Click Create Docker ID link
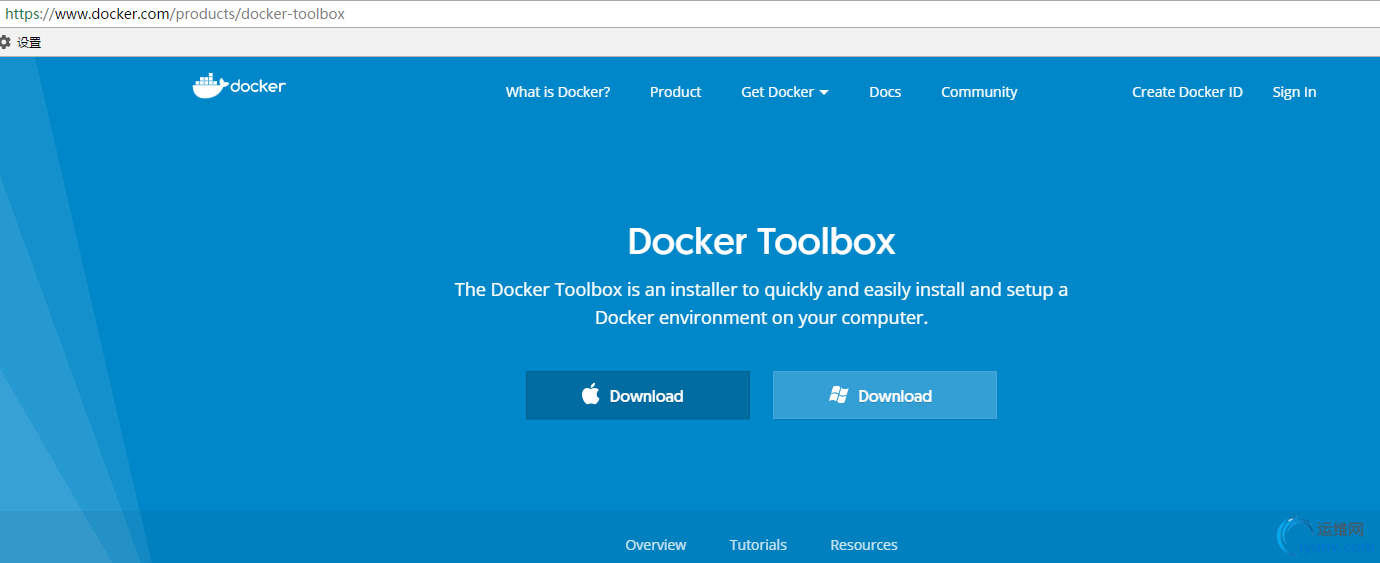 1187,92
